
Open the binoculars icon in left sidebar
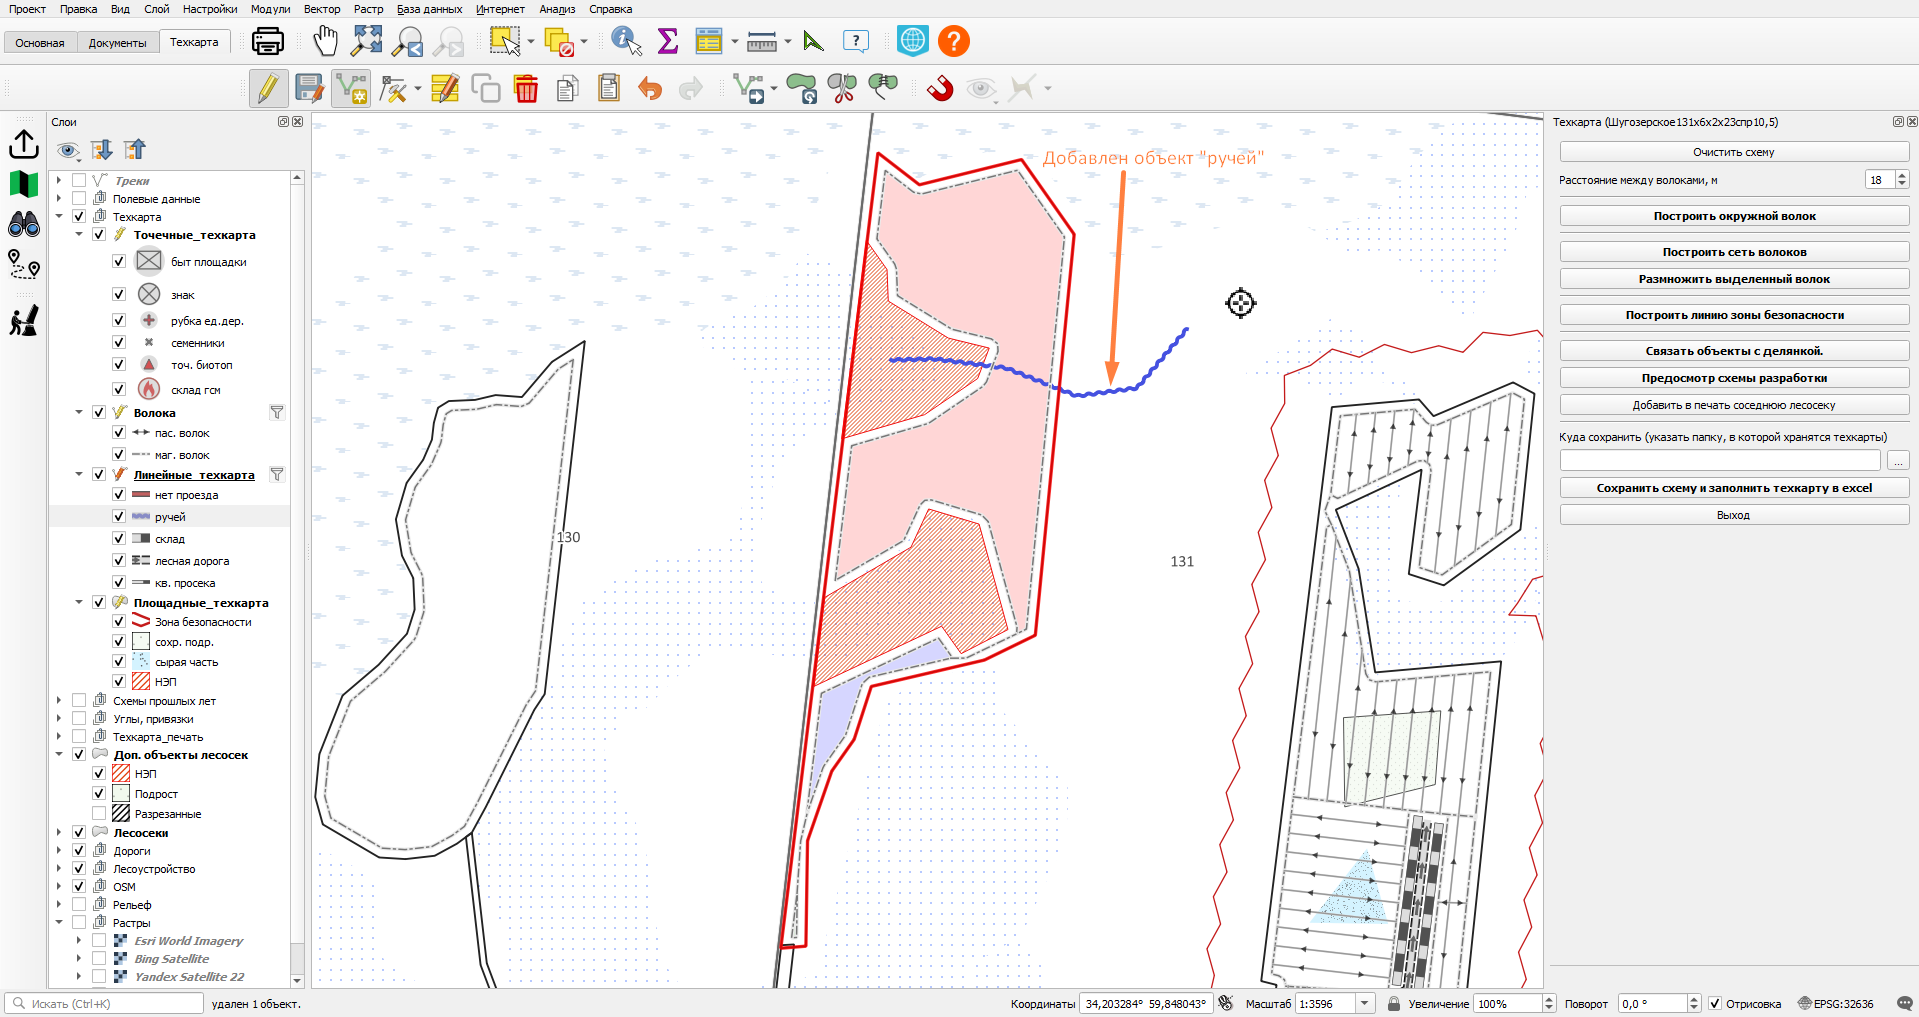point(24,224)
